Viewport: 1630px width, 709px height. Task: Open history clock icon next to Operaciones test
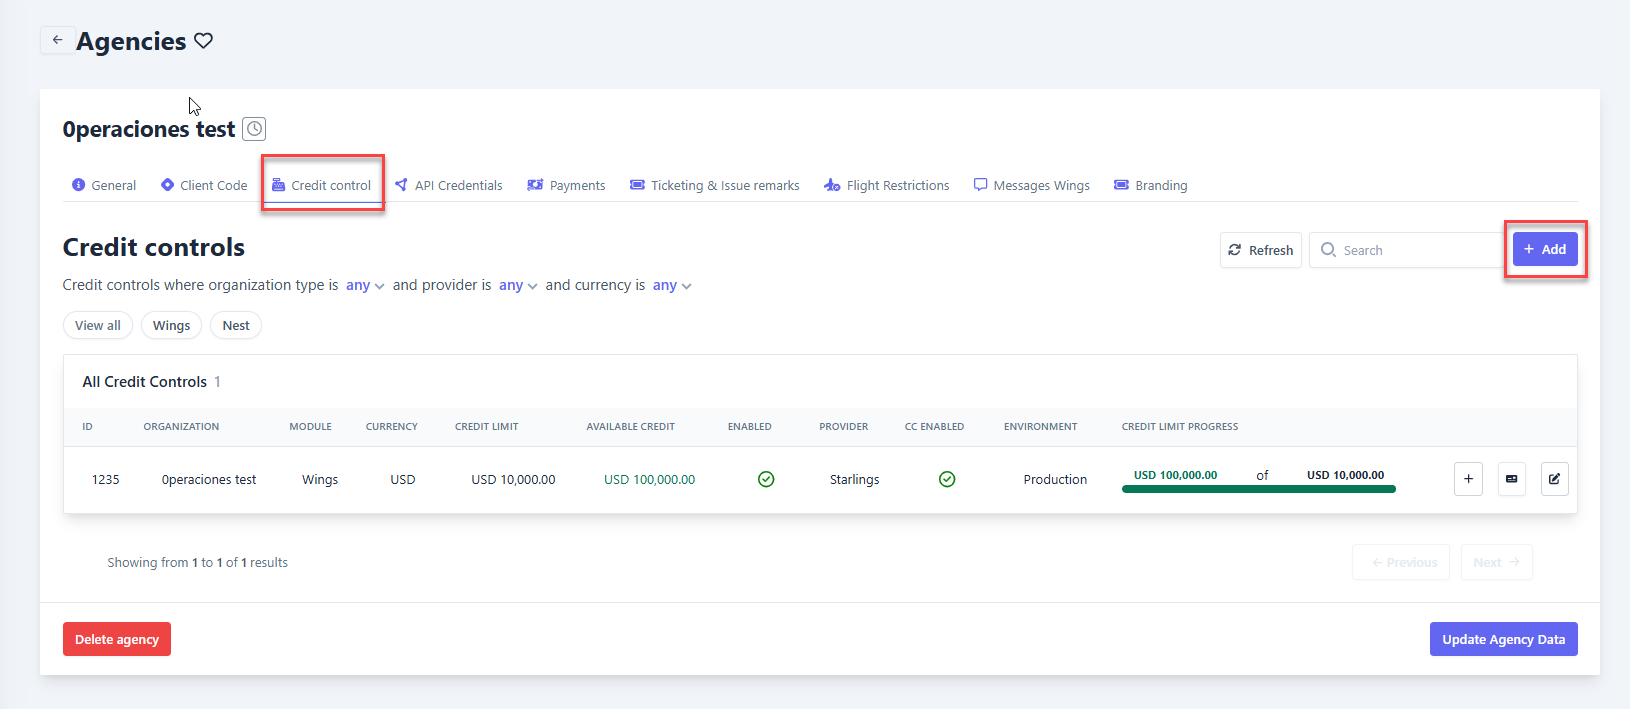point(255,129)
